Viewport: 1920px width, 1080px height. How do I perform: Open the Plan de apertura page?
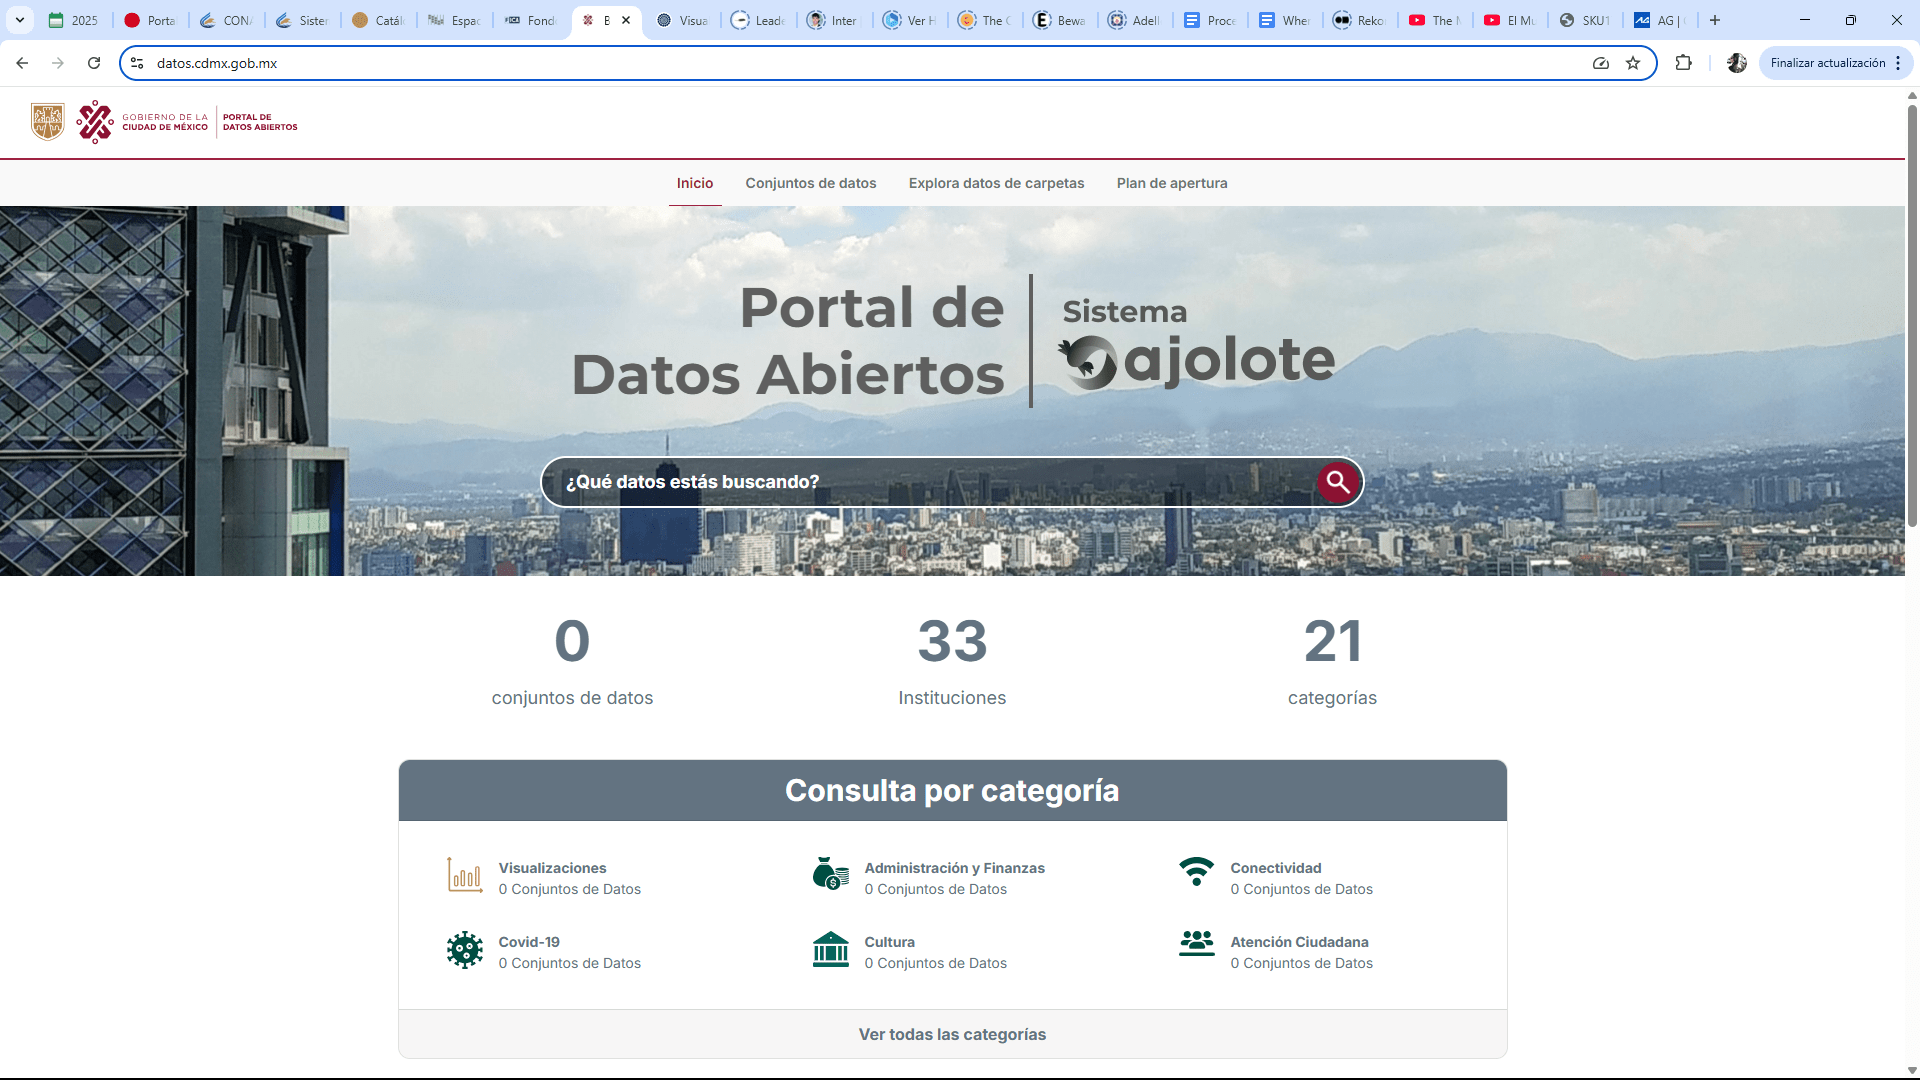[1171, 183]
